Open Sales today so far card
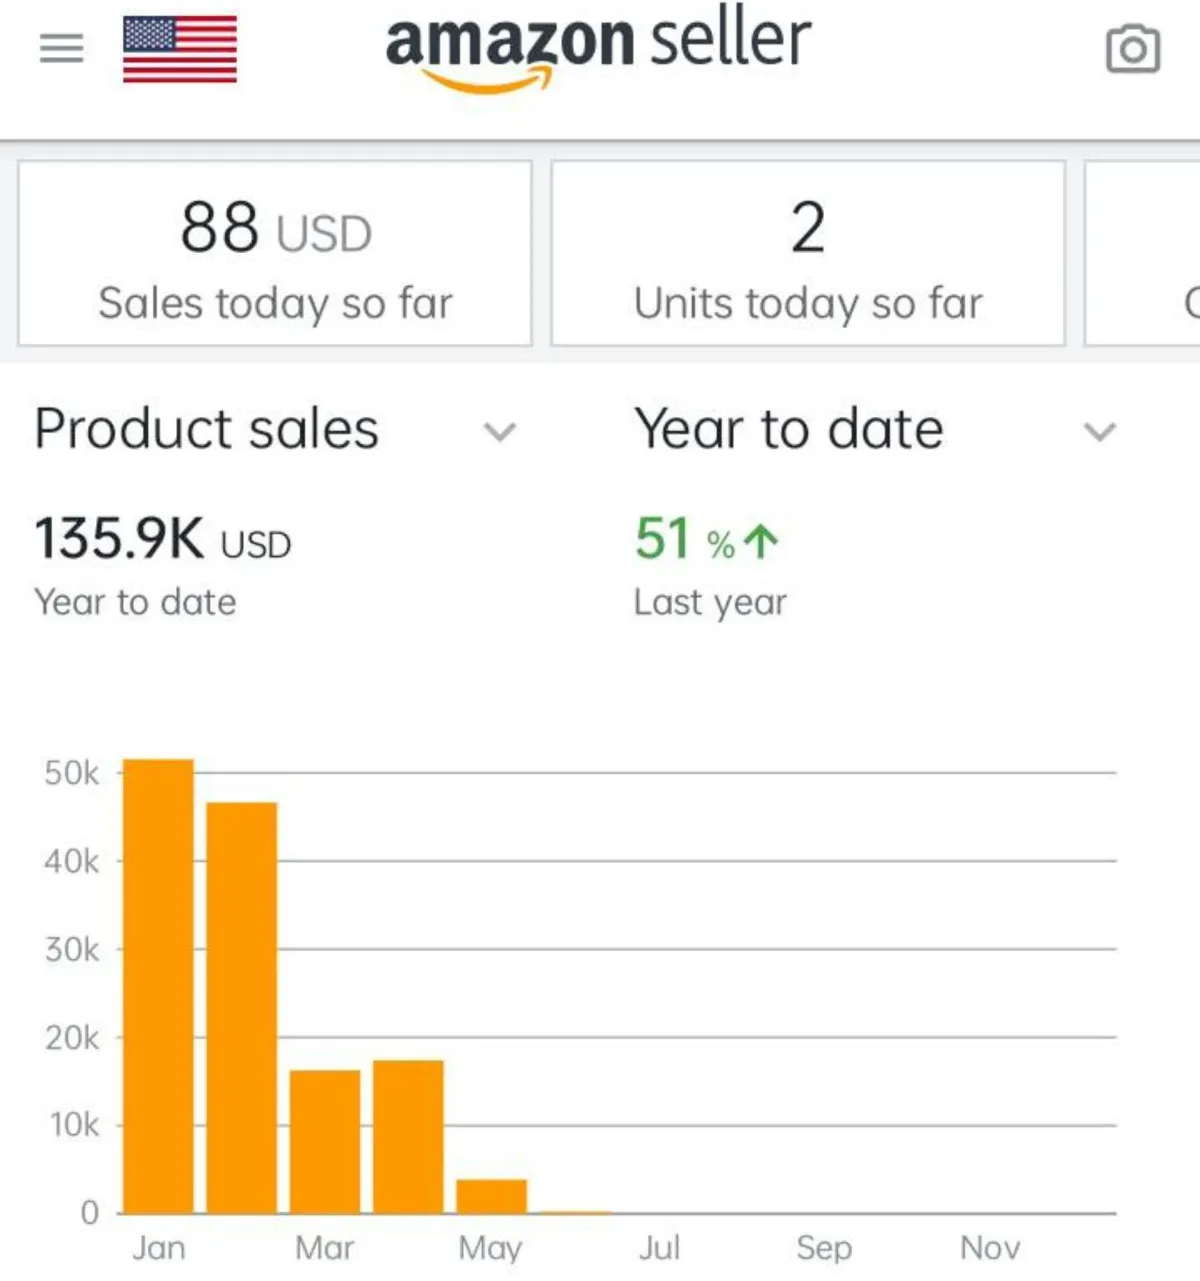The width and height of the screenshot is (1200, 1281). click(275, 254)
